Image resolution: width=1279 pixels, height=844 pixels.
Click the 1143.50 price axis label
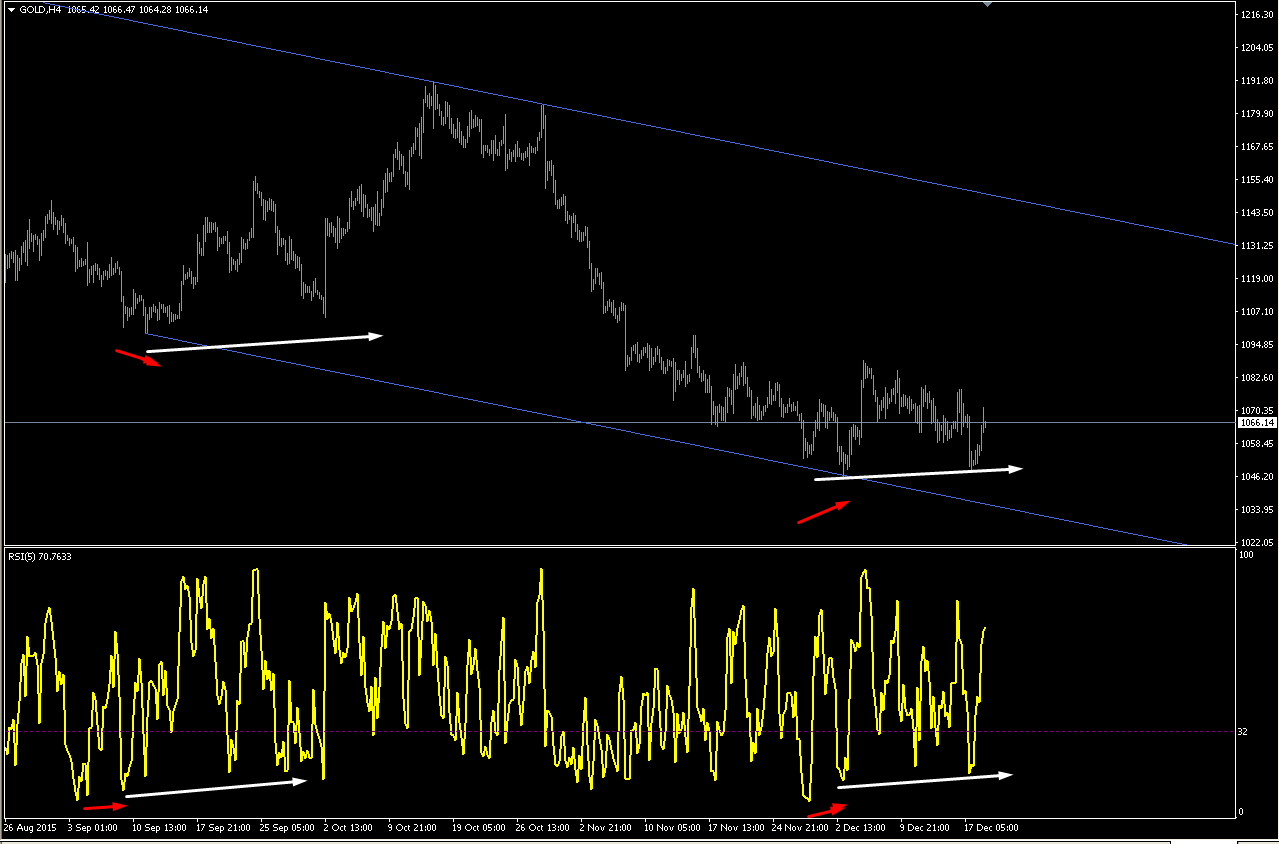tap(1256, 213)
